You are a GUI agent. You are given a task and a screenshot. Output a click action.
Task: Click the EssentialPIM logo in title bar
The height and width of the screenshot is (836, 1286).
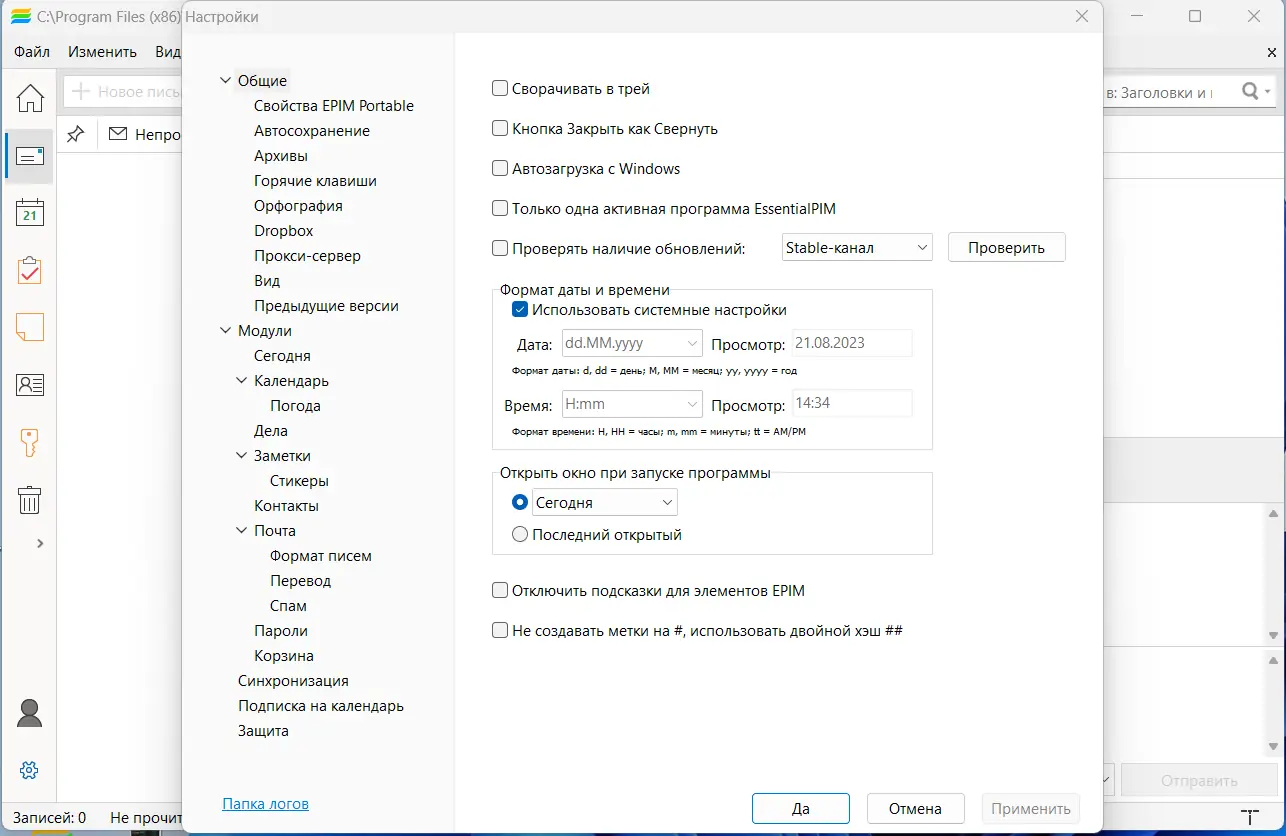click(20, 17)
